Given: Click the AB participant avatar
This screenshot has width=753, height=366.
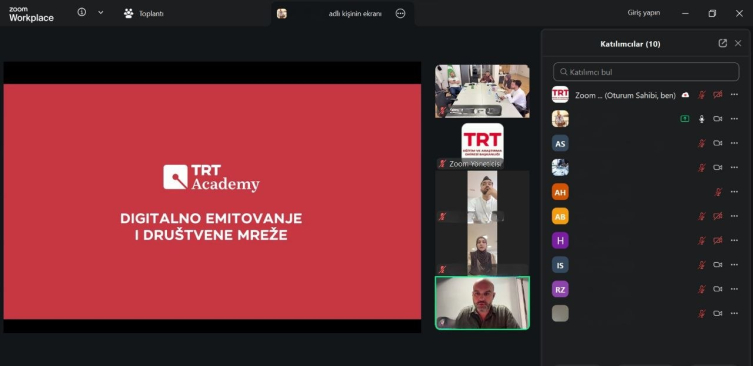Looking at the screenshot, I should [560, 216].
